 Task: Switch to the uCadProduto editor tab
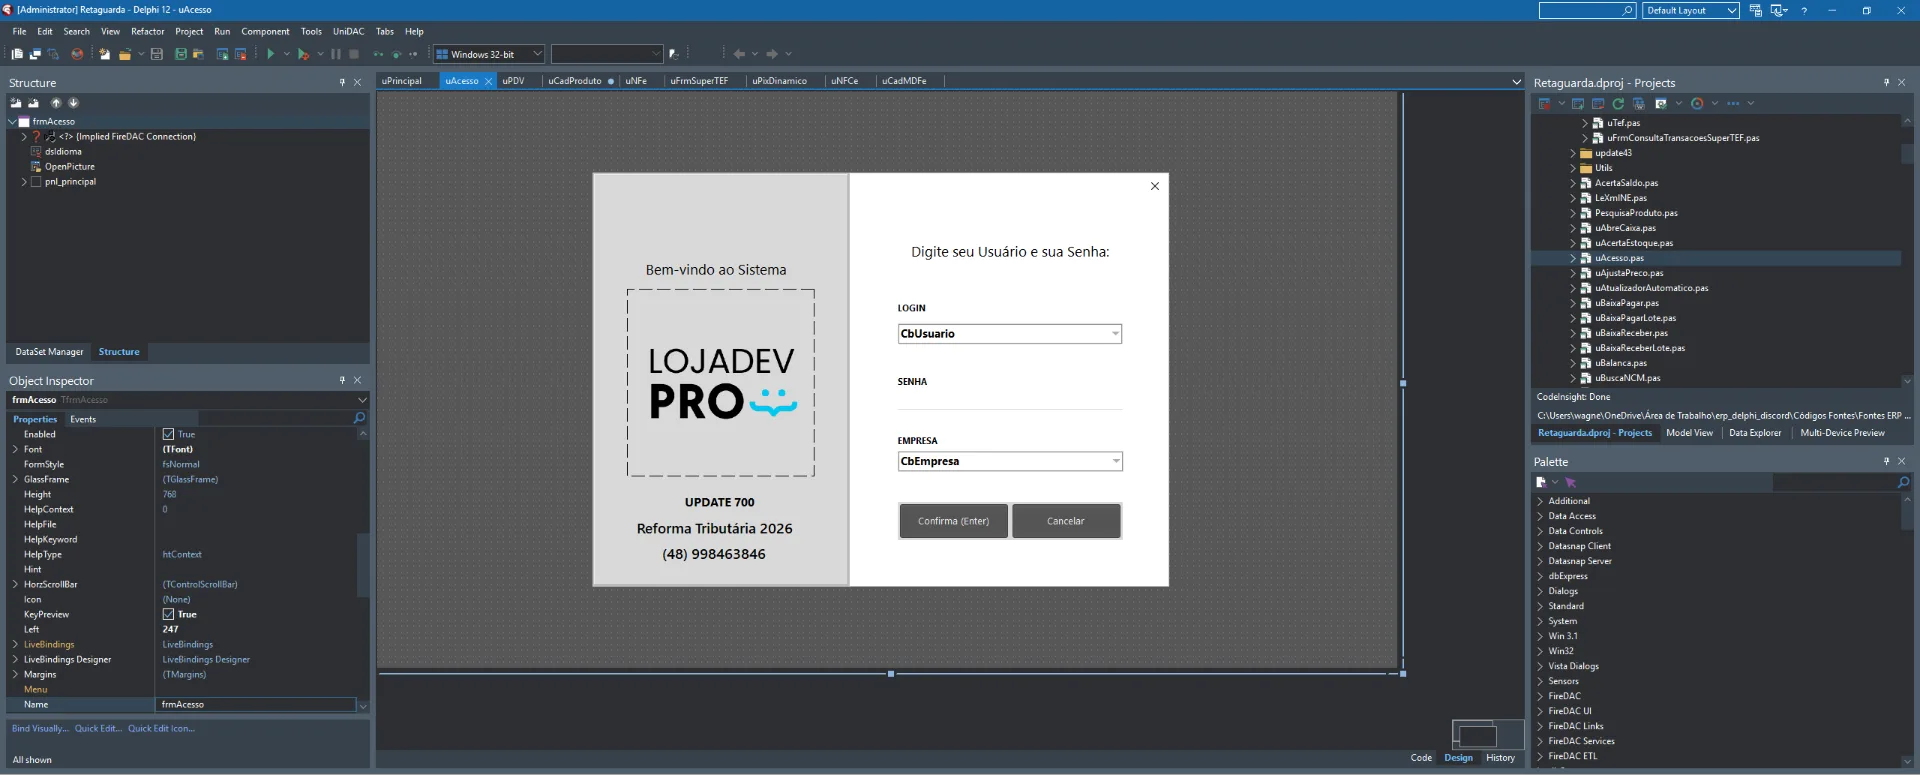(x=575, y=81)
